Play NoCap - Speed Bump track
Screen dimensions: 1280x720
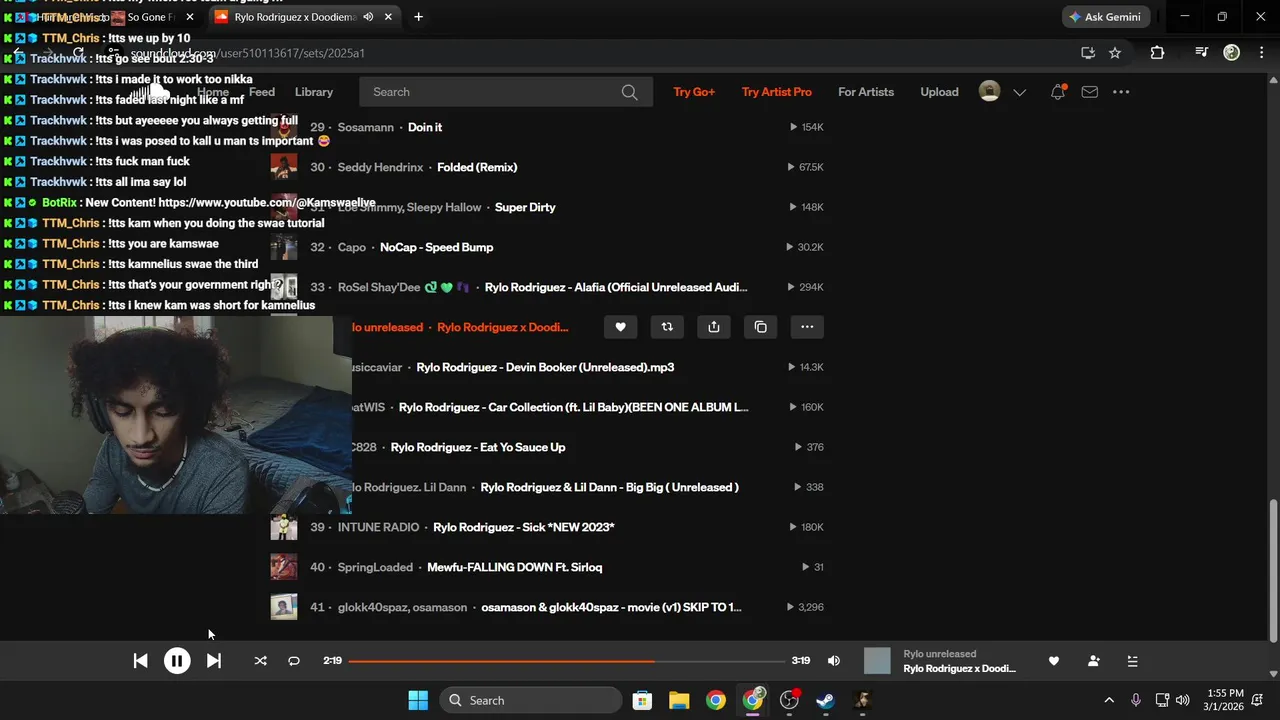436,247
